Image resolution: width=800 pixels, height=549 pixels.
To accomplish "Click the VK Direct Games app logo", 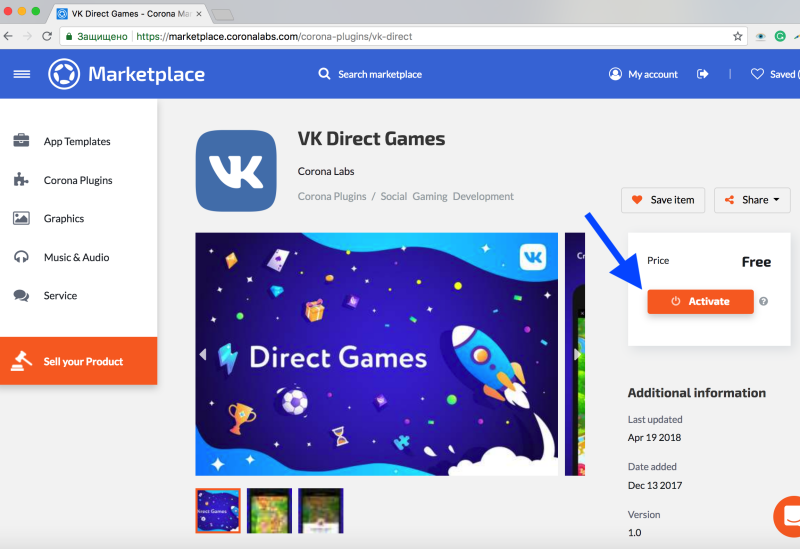I will (236, 170).
